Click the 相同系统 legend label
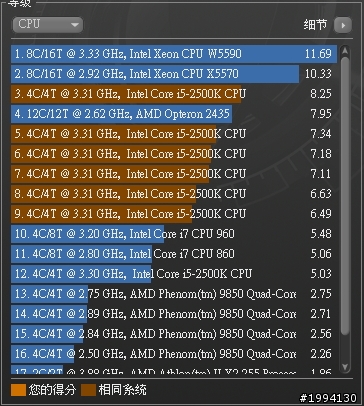 point(122,390)
